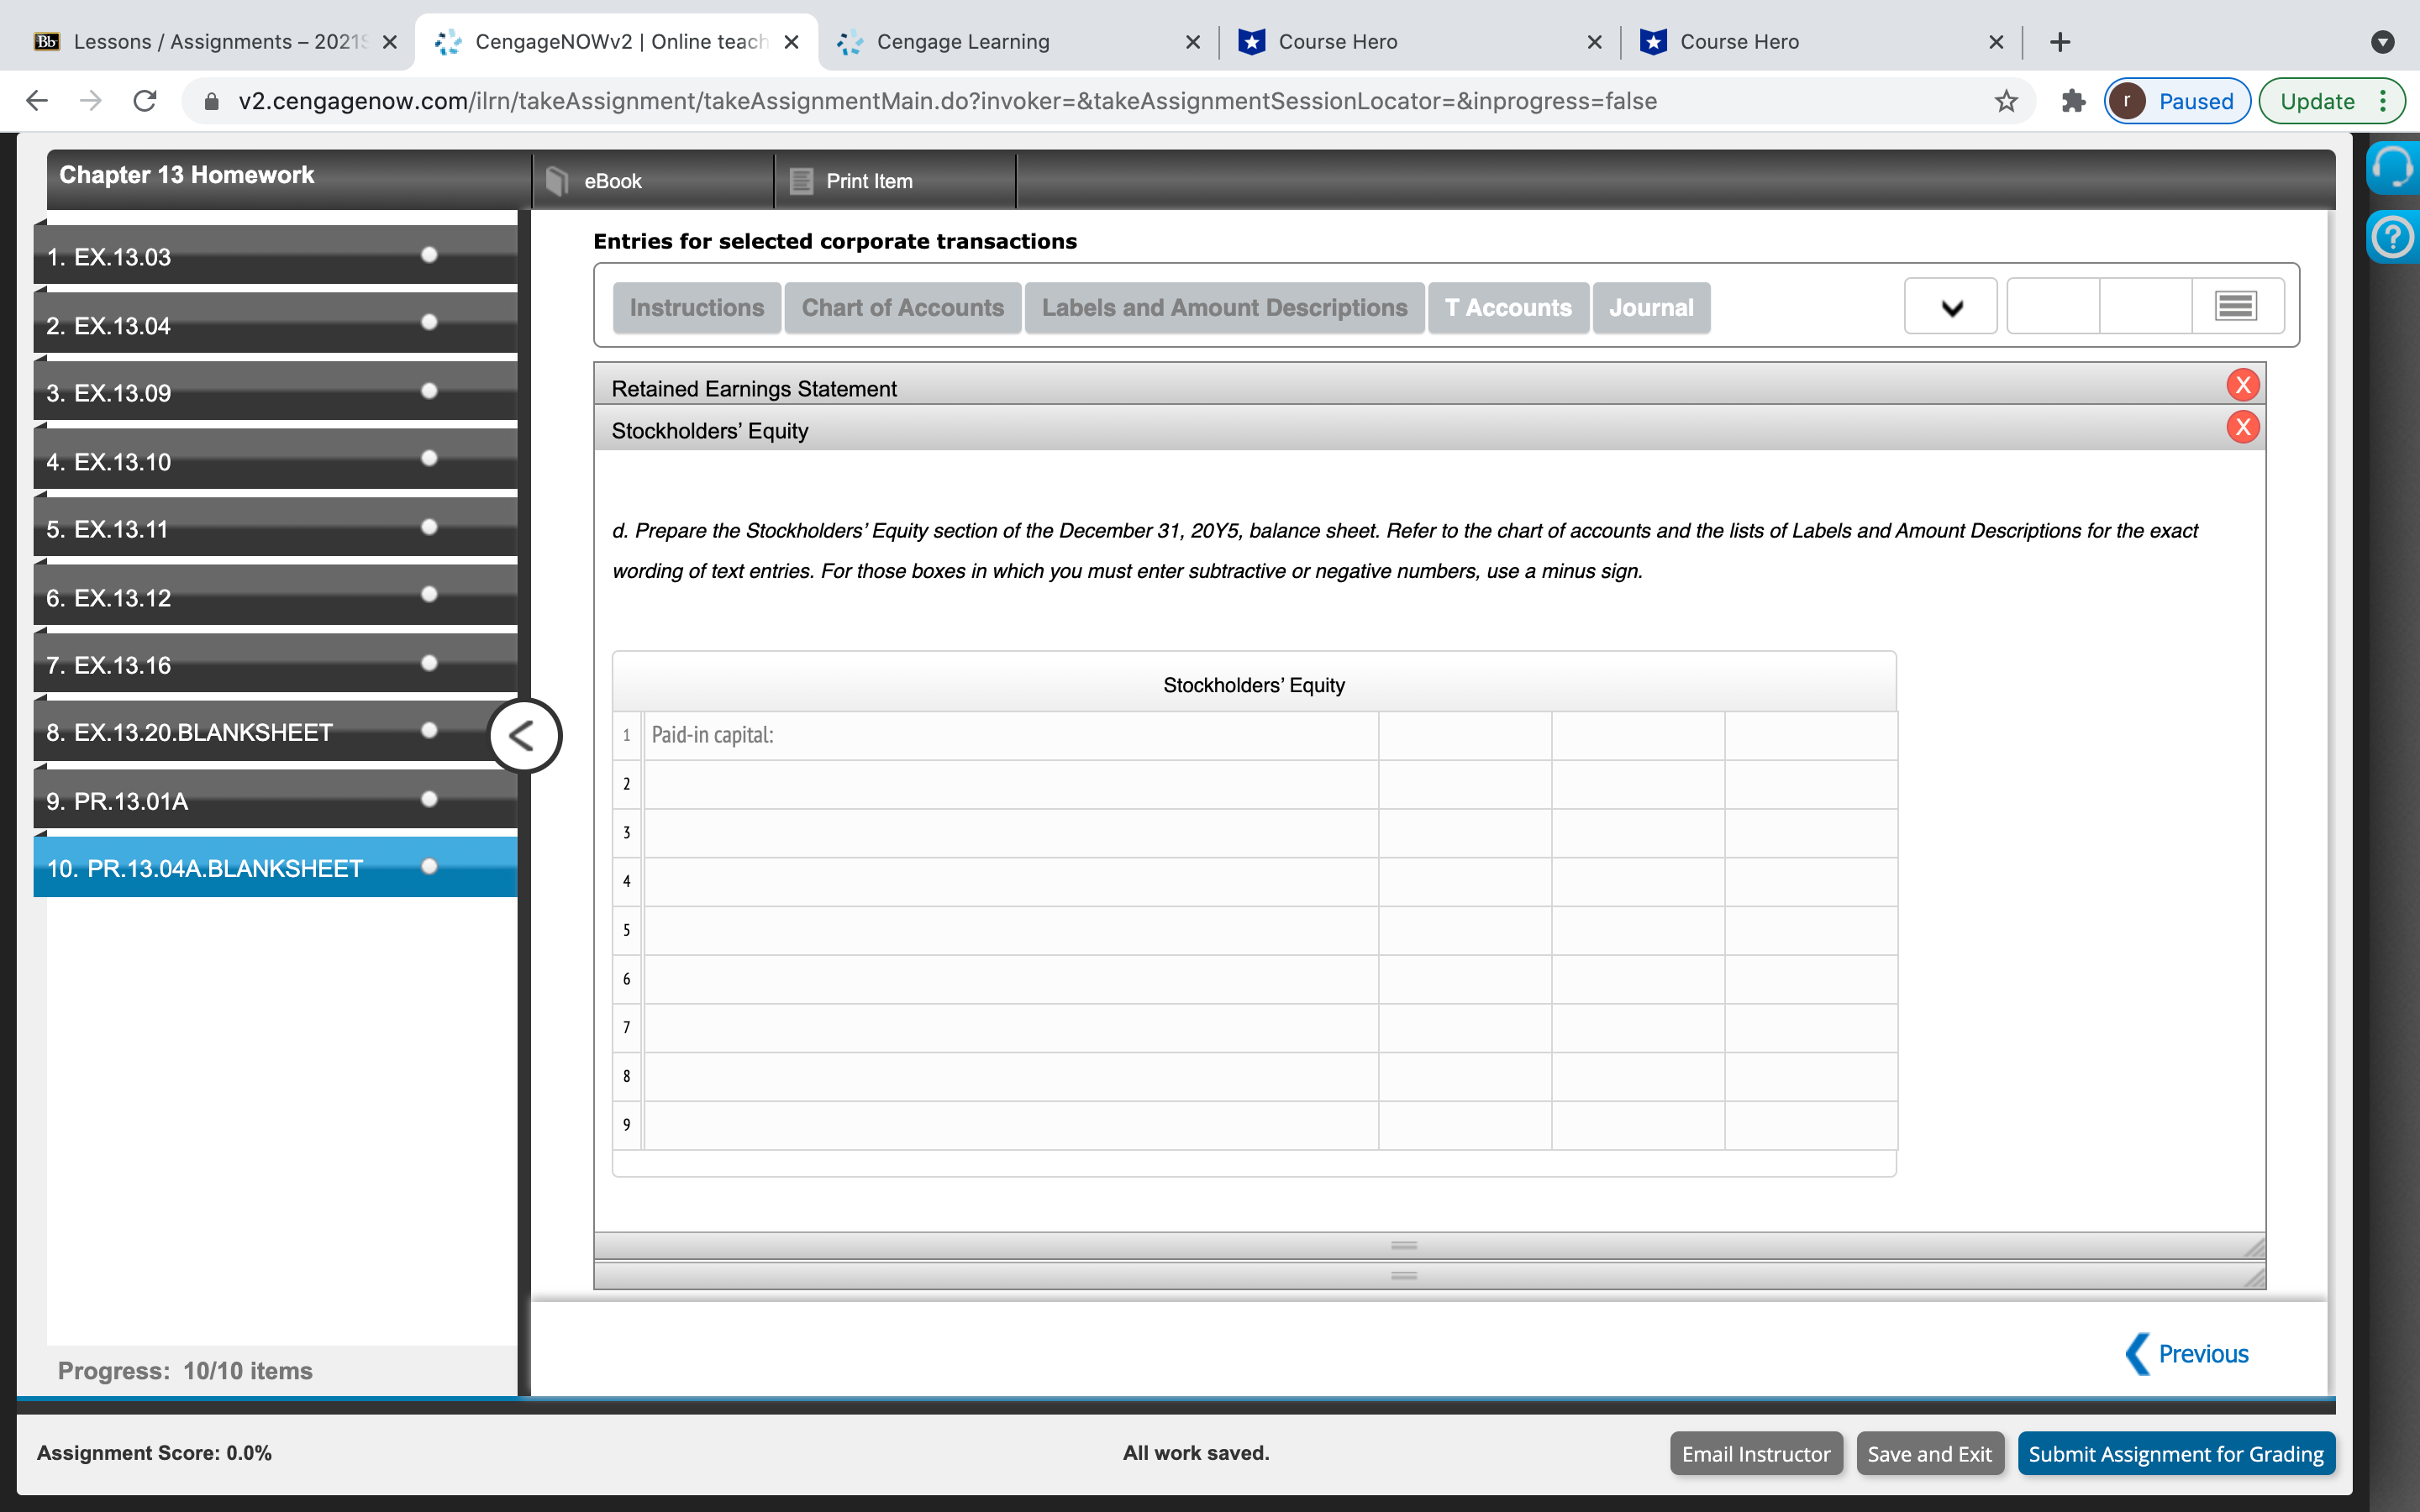The image size is (2420, 1512).
Task: Select status dot for PR.13.01A
Action: tap(429, 799)
